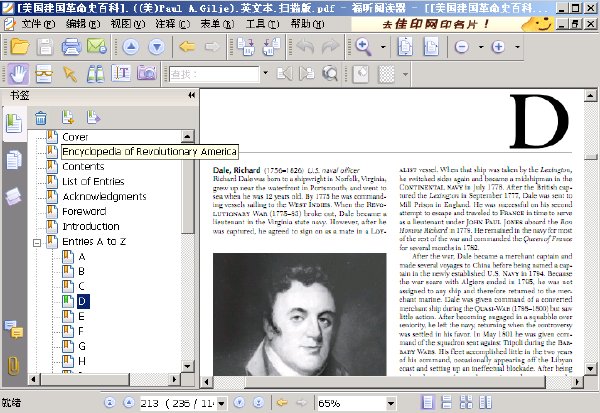Open the page number dropdown in the status bar
This screenshot has width=600, height=413.
coord(221,403)
